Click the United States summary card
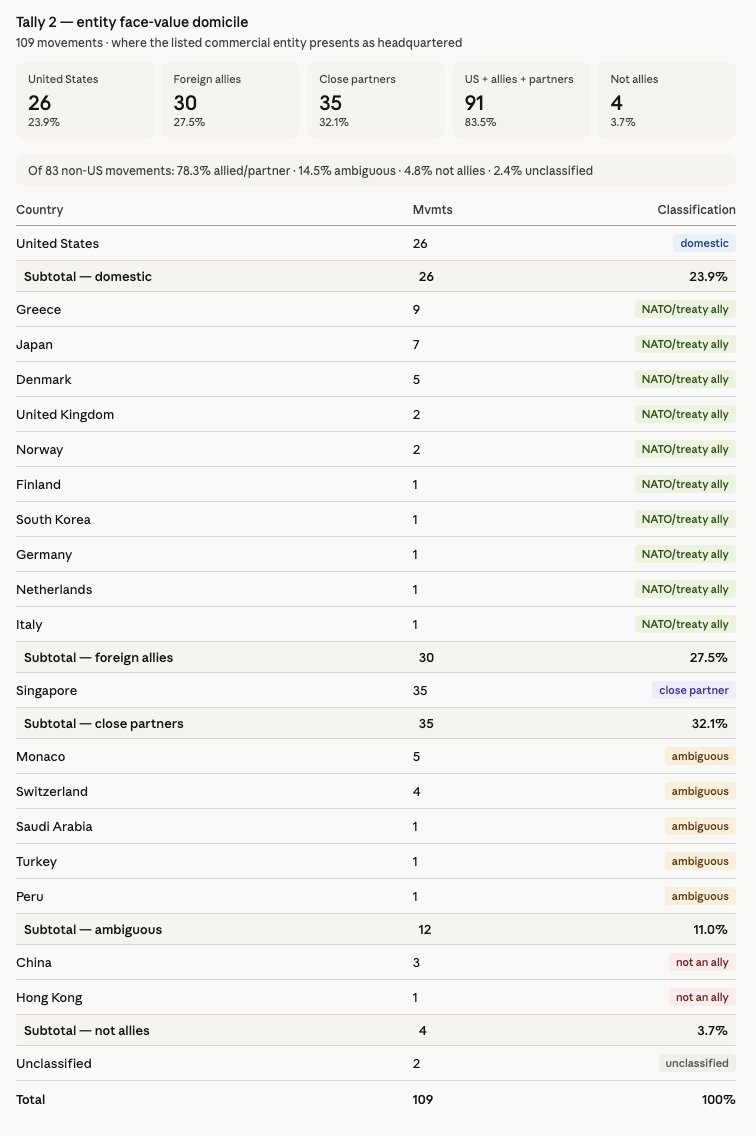 click(x=85, y=100)
